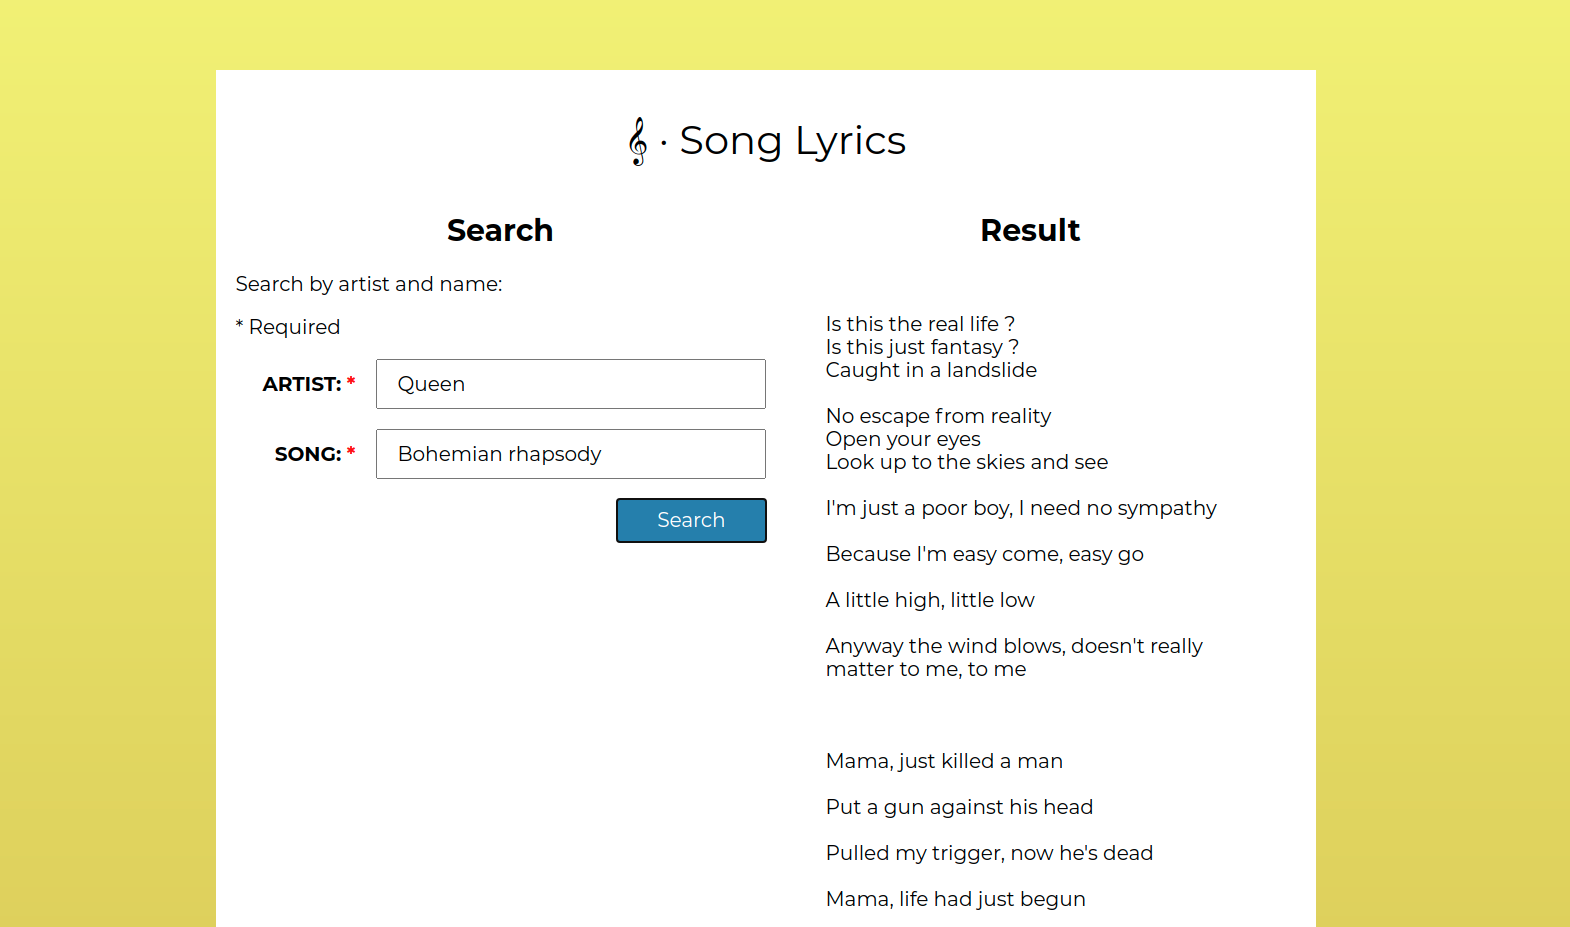Viewport: 1570px width, 927px height.
Task: Click the Song Lyrics page title
Action: (x=792, y=141)
